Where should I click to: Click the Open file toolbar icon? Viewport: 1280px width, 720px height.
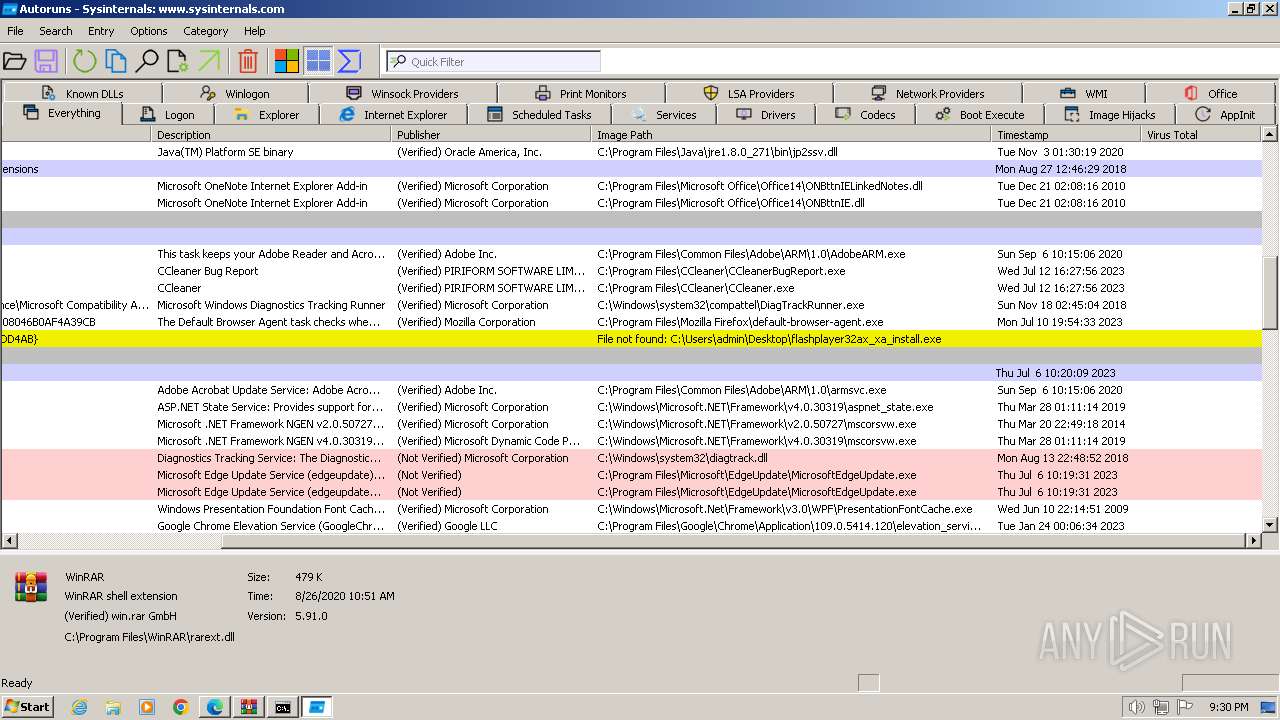coord(14,61)
